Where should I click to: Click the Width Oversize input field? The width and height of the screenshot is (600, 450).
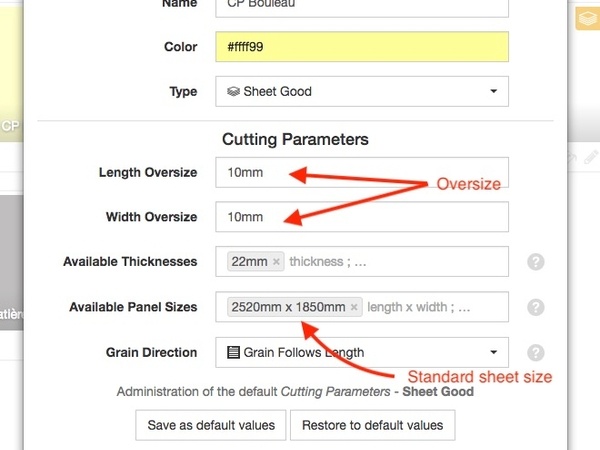362,217
